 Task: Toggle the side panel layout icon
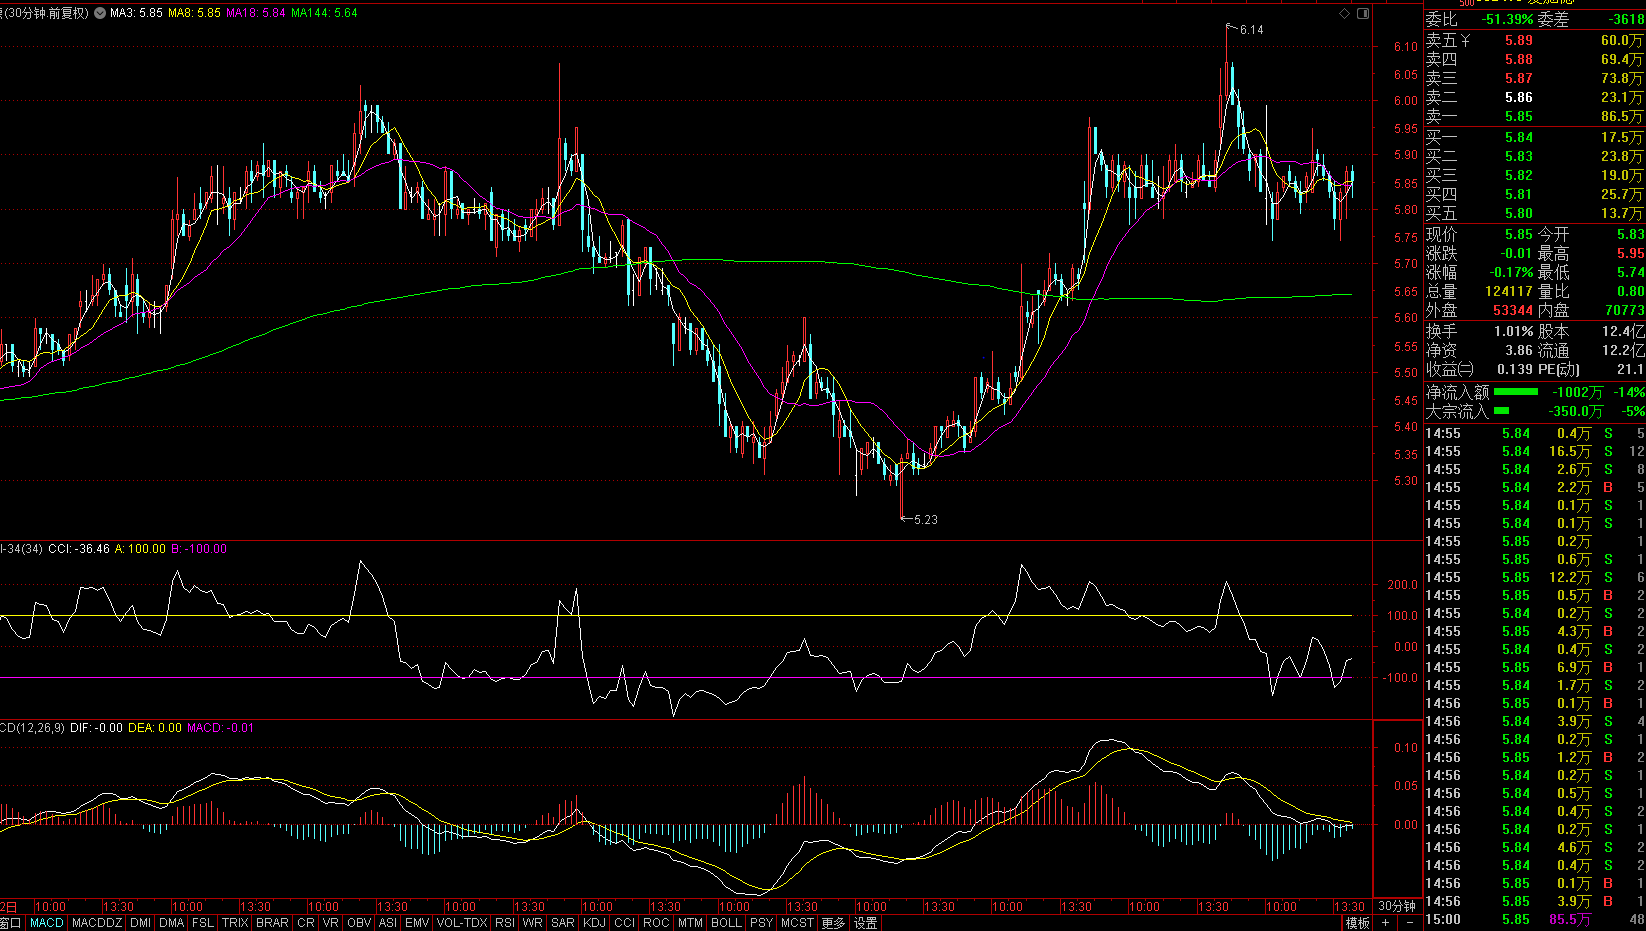point(1362,13)
